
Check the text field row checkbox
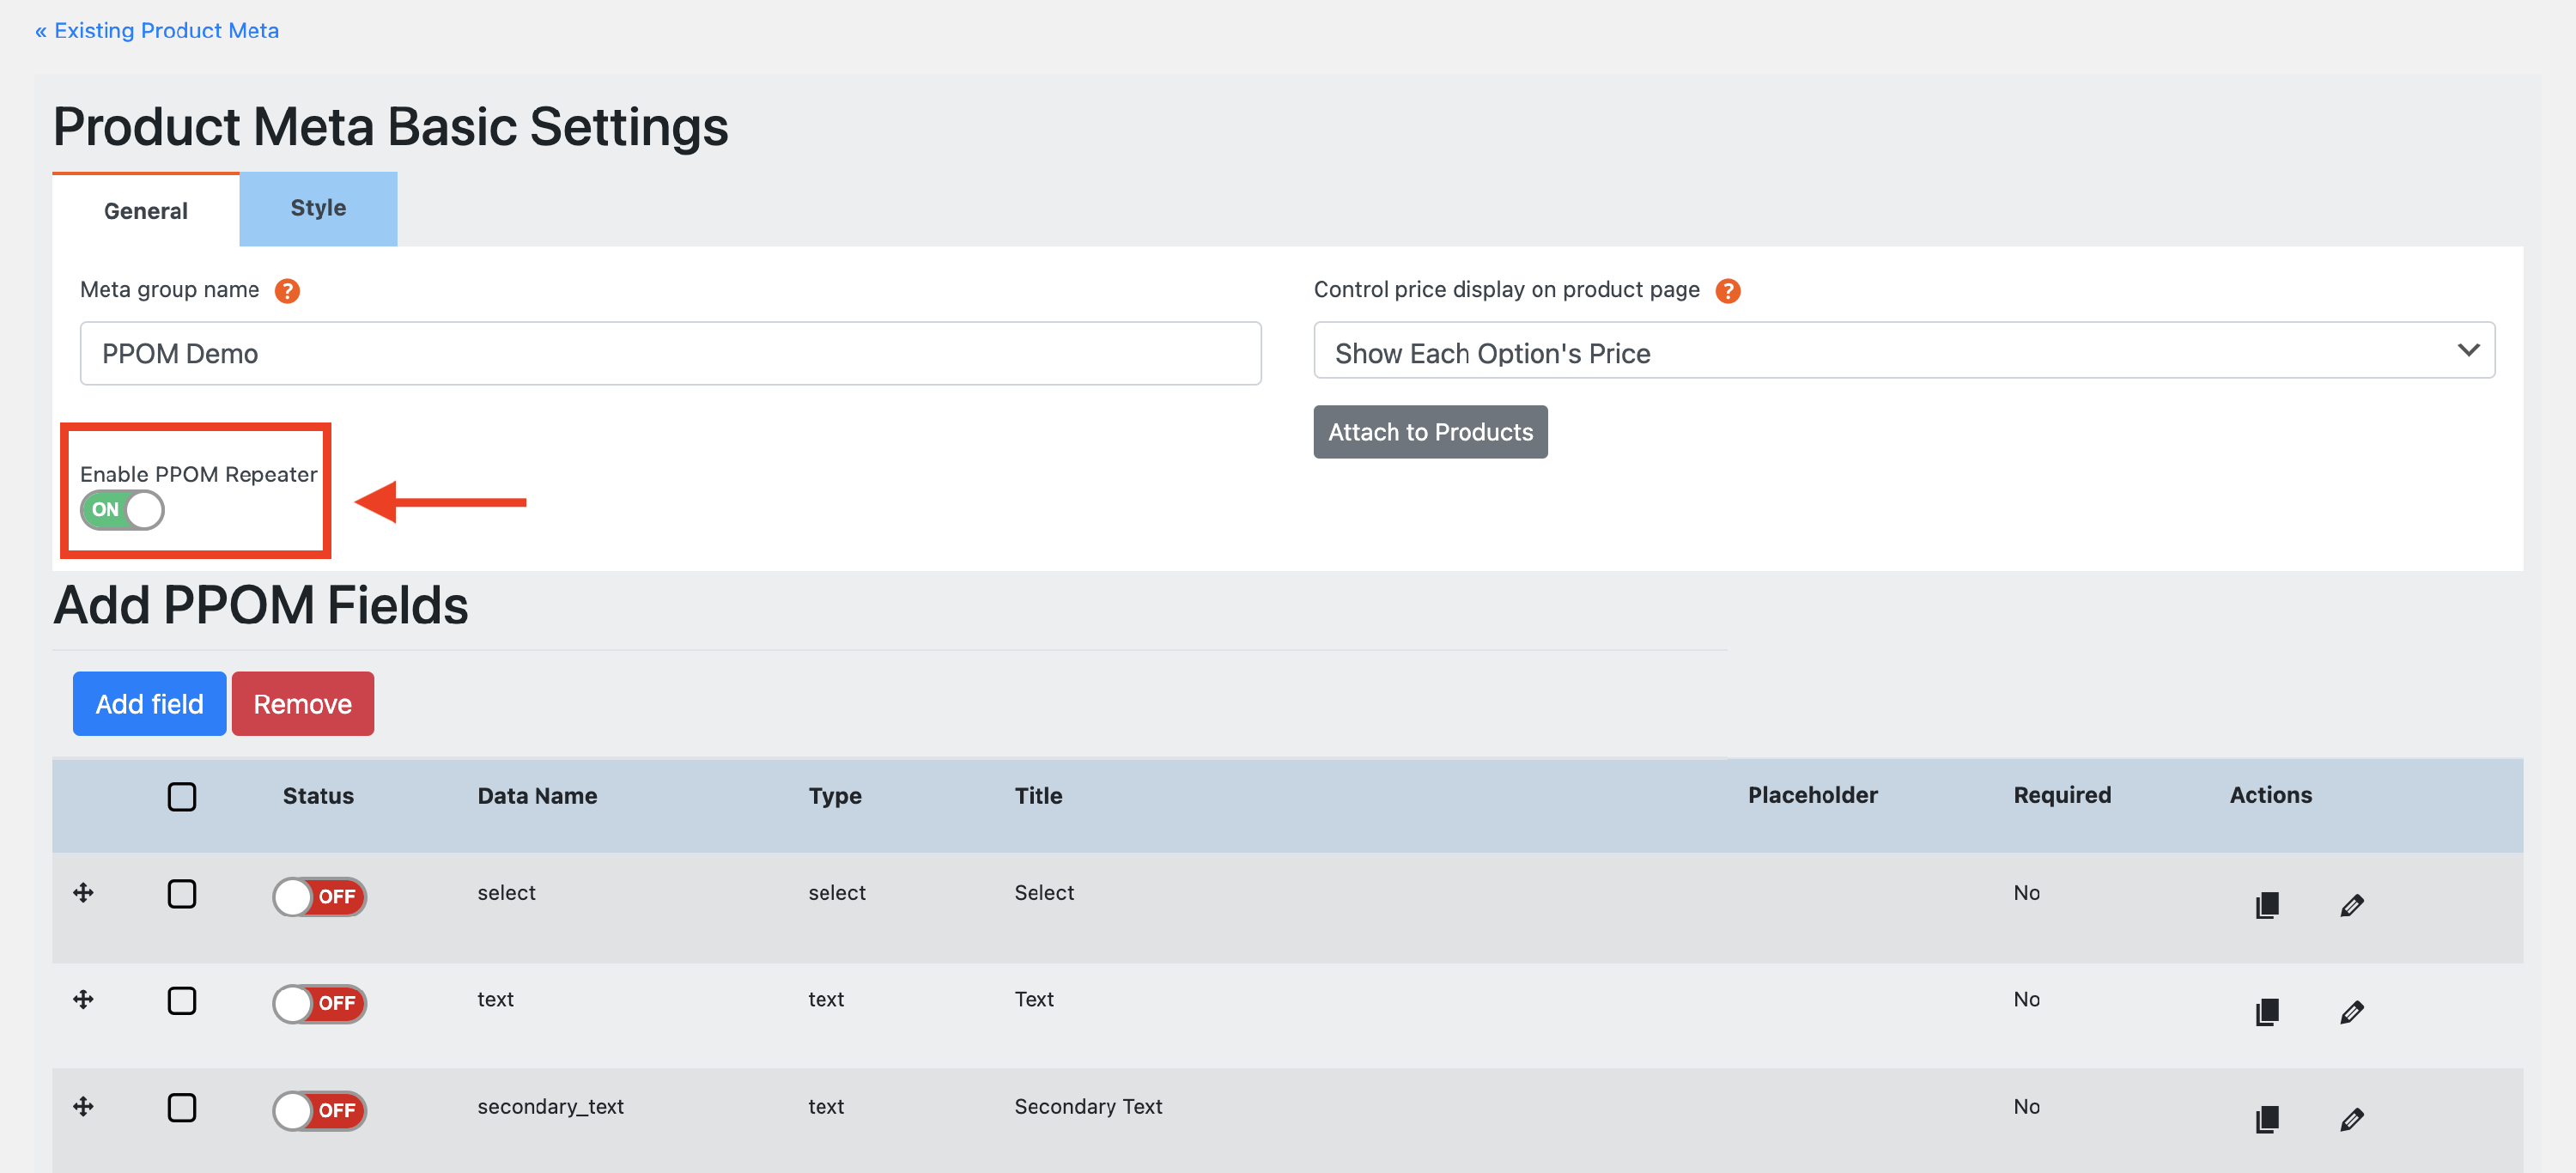point(182,1000)
